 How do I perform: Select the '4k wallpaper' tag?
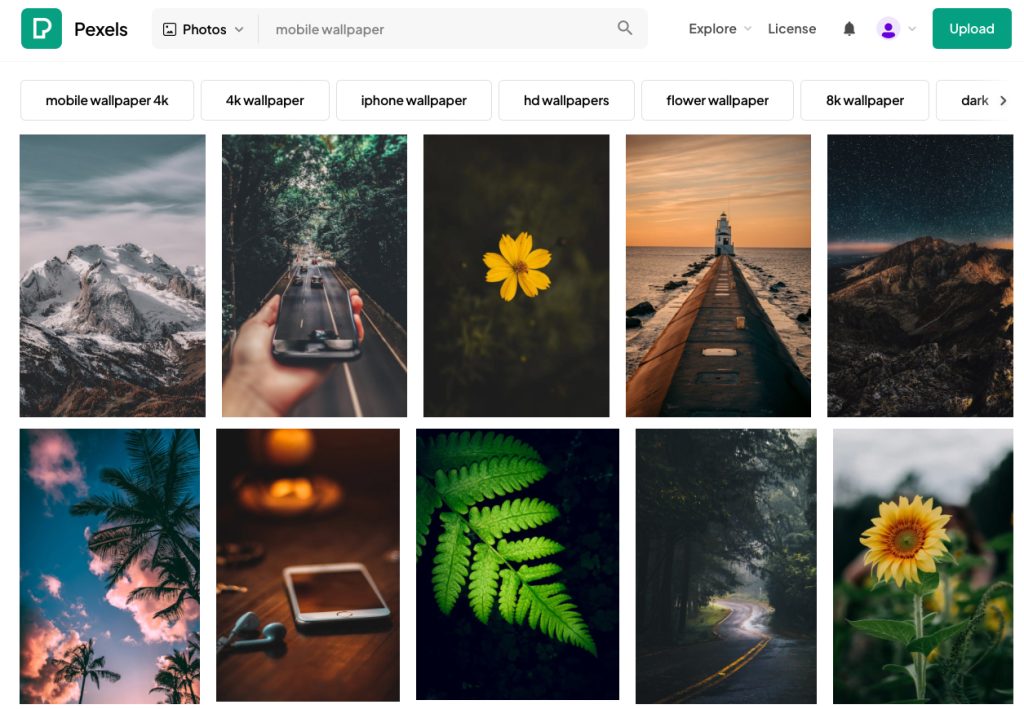click(x=265, y=100)
